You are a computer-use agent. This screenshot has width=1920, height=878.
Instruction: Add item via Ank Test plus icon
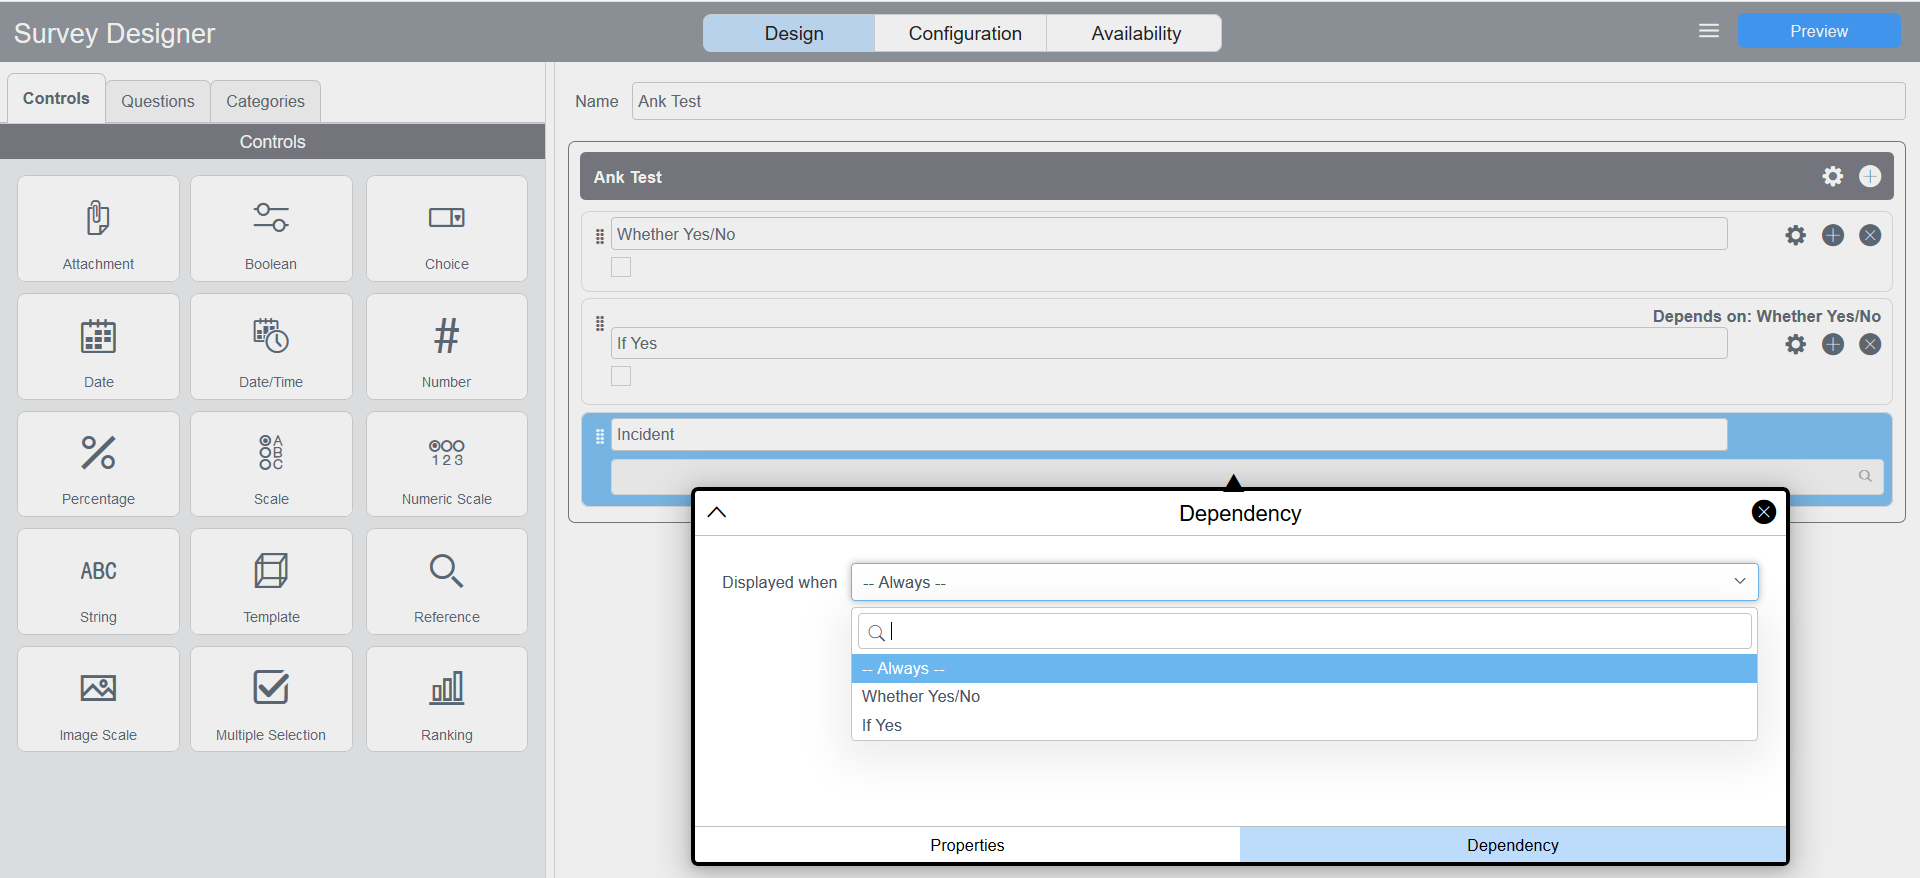click(1870, 176)
